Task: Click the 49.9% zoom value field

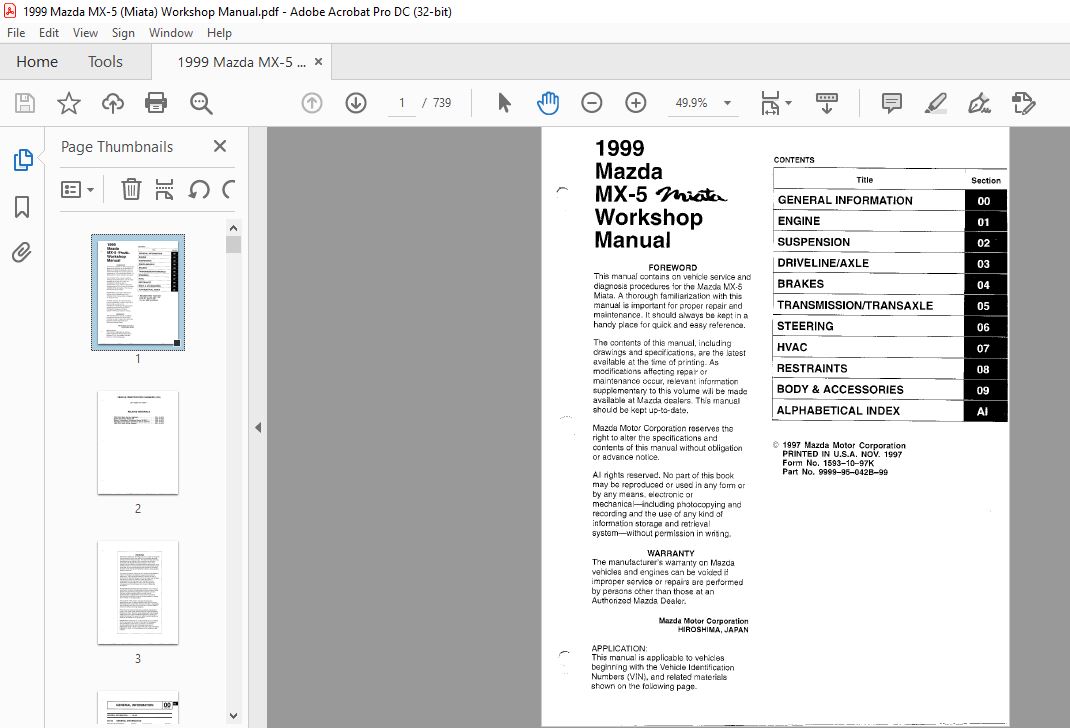Action: point(691,103)
